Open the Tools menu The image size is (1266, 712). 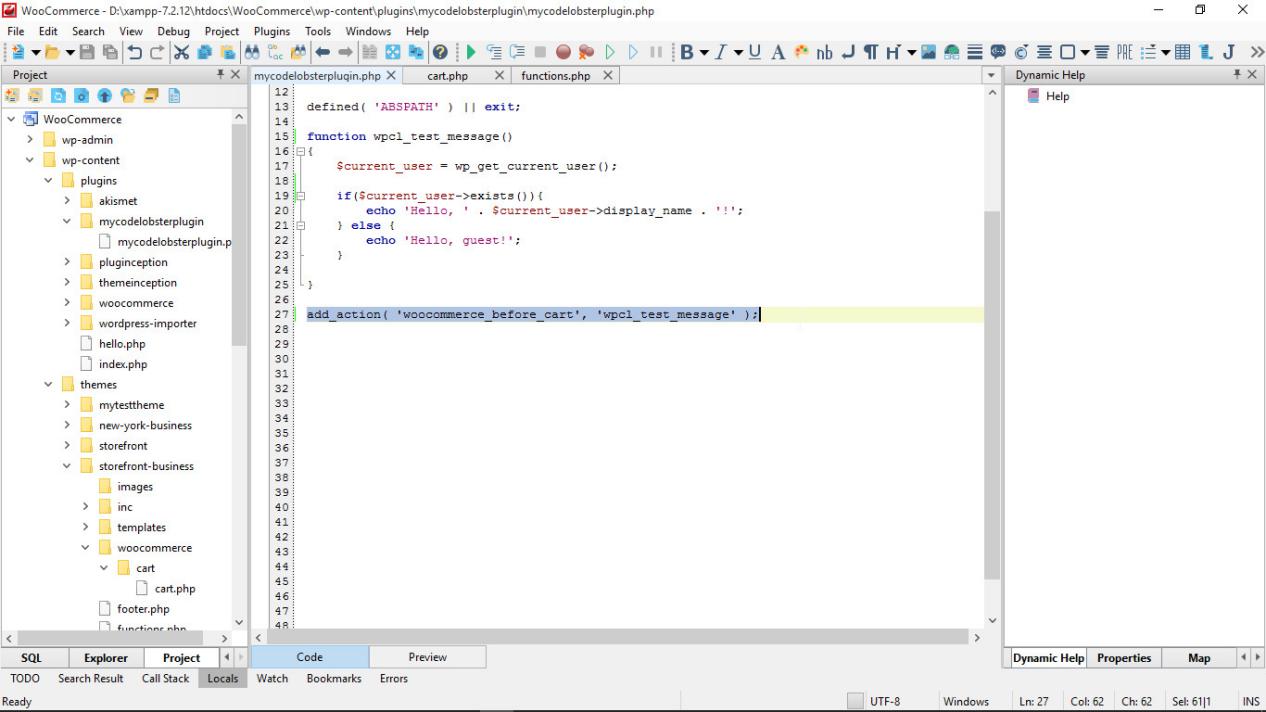[x=318, y=31]
